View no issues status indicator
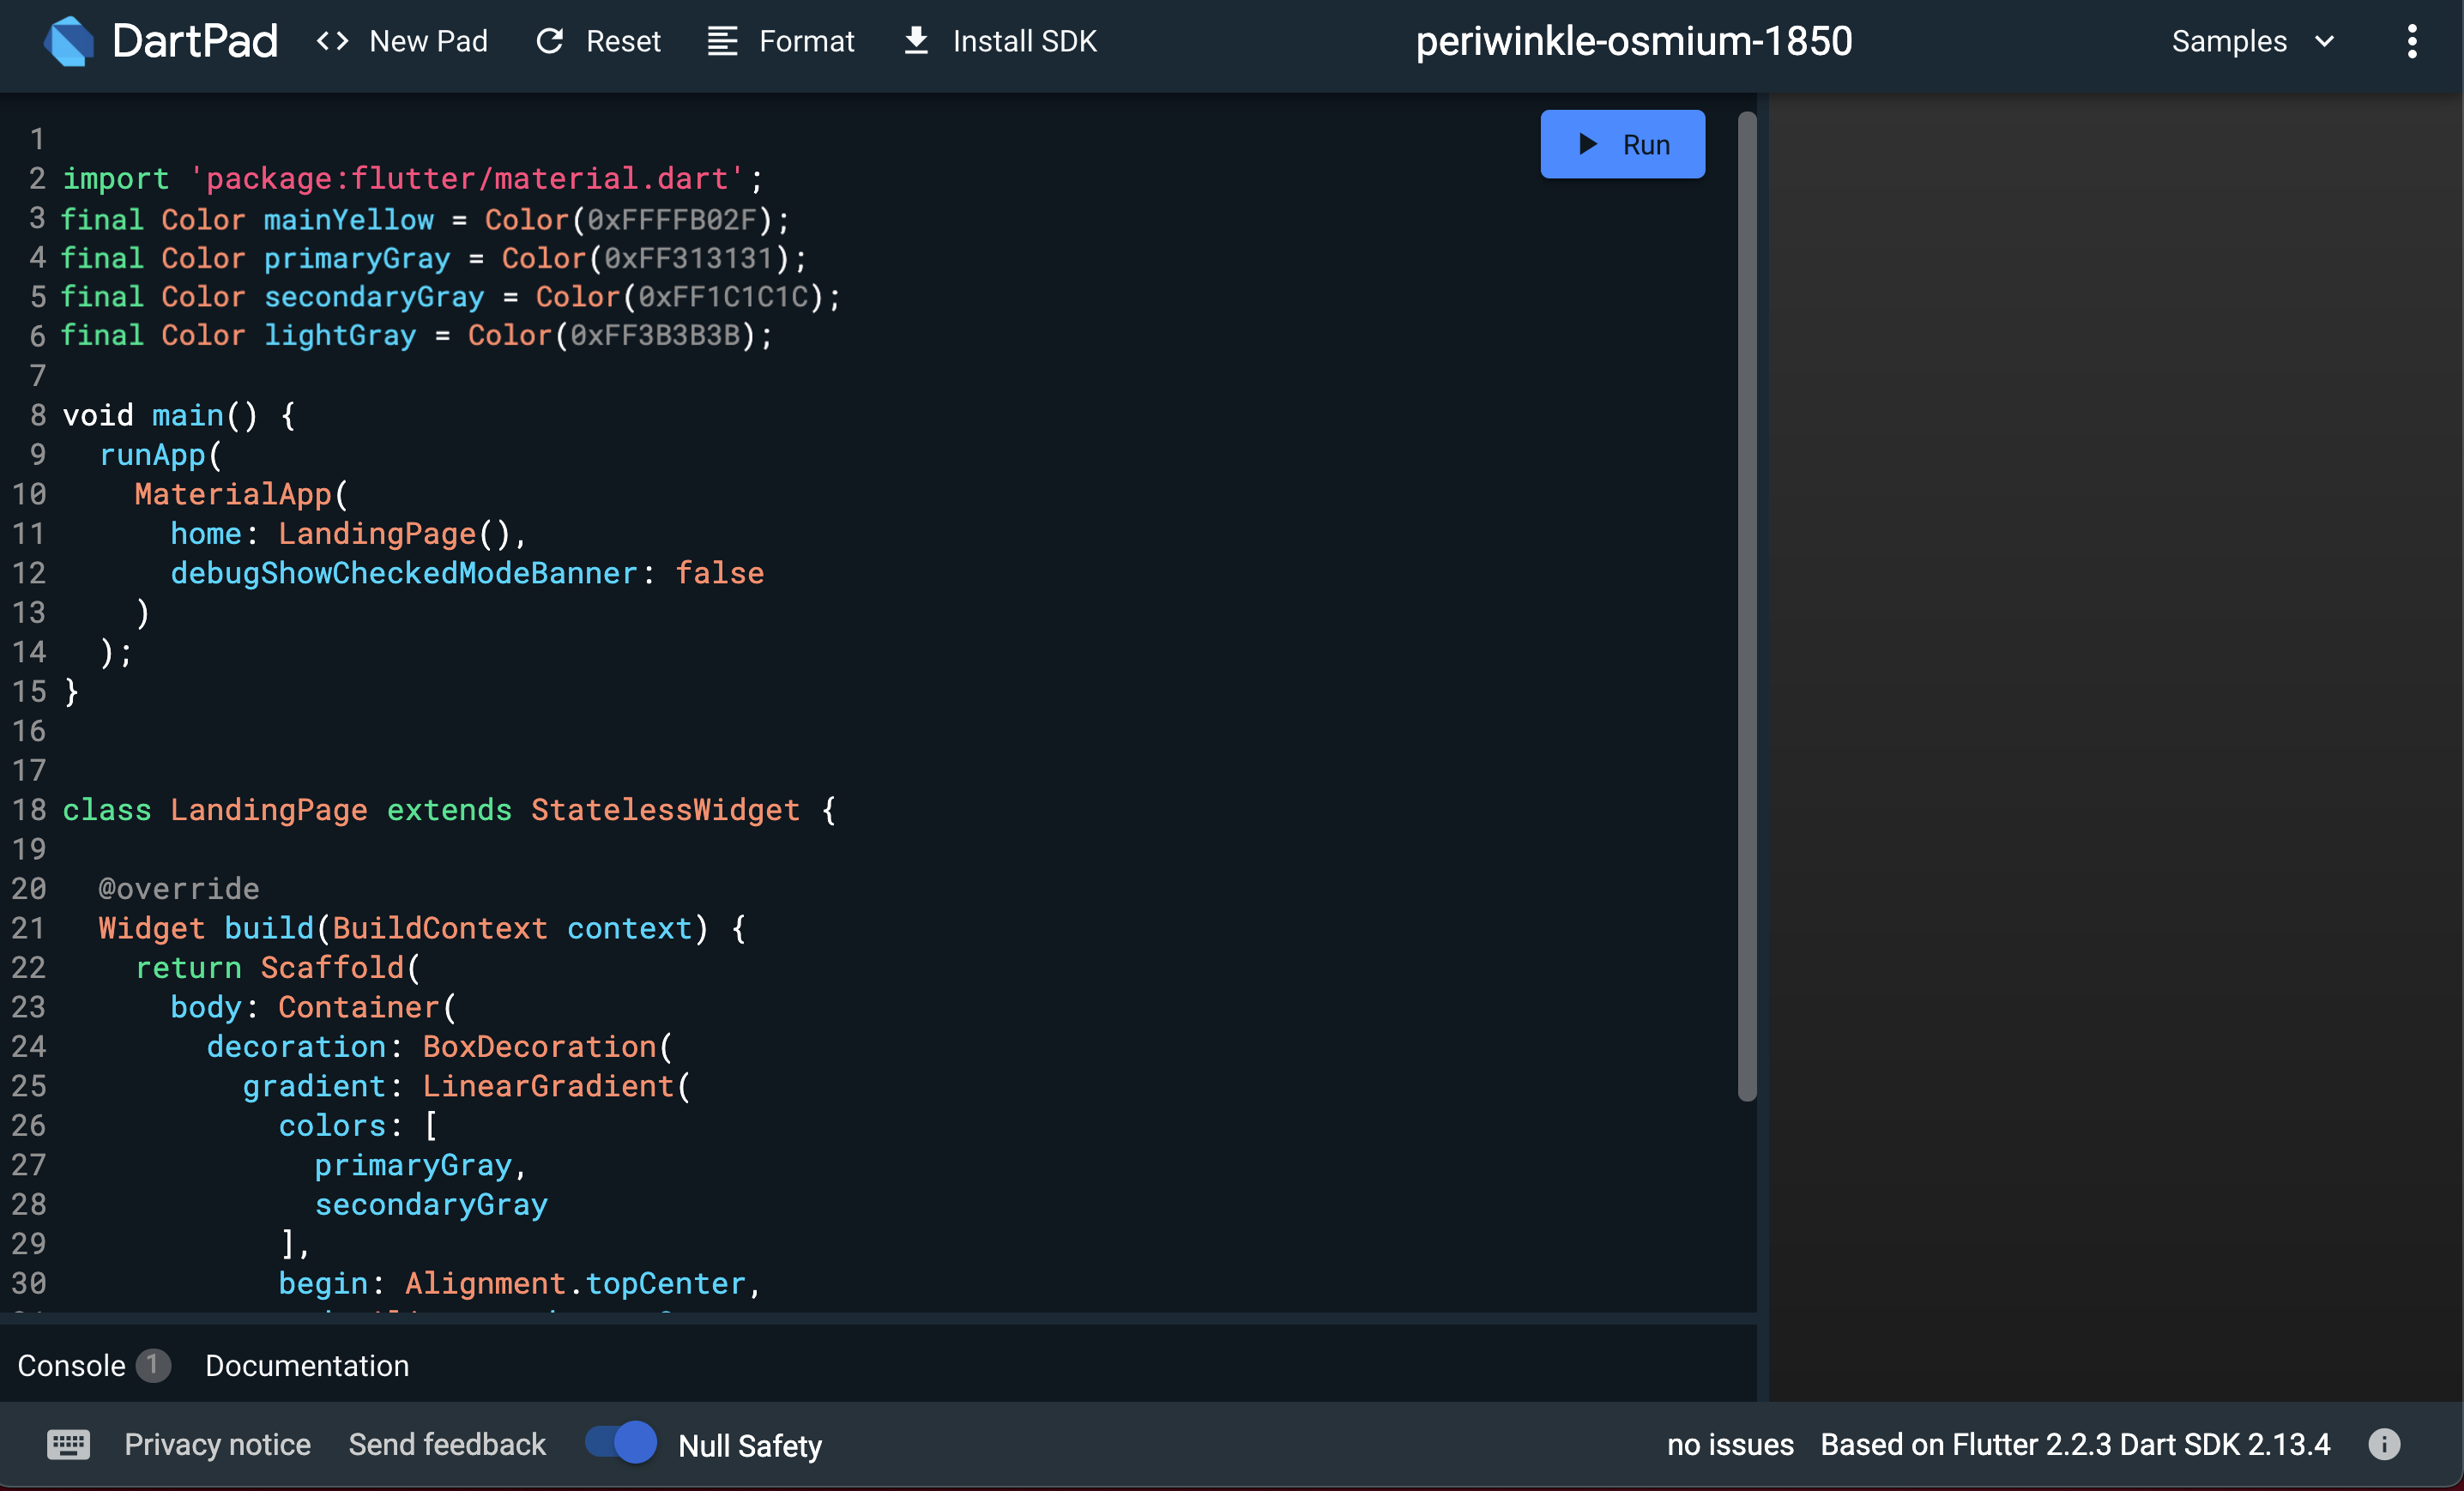The height and width of the screenshot is (1491, 2464). (x=1730, y=1446)
